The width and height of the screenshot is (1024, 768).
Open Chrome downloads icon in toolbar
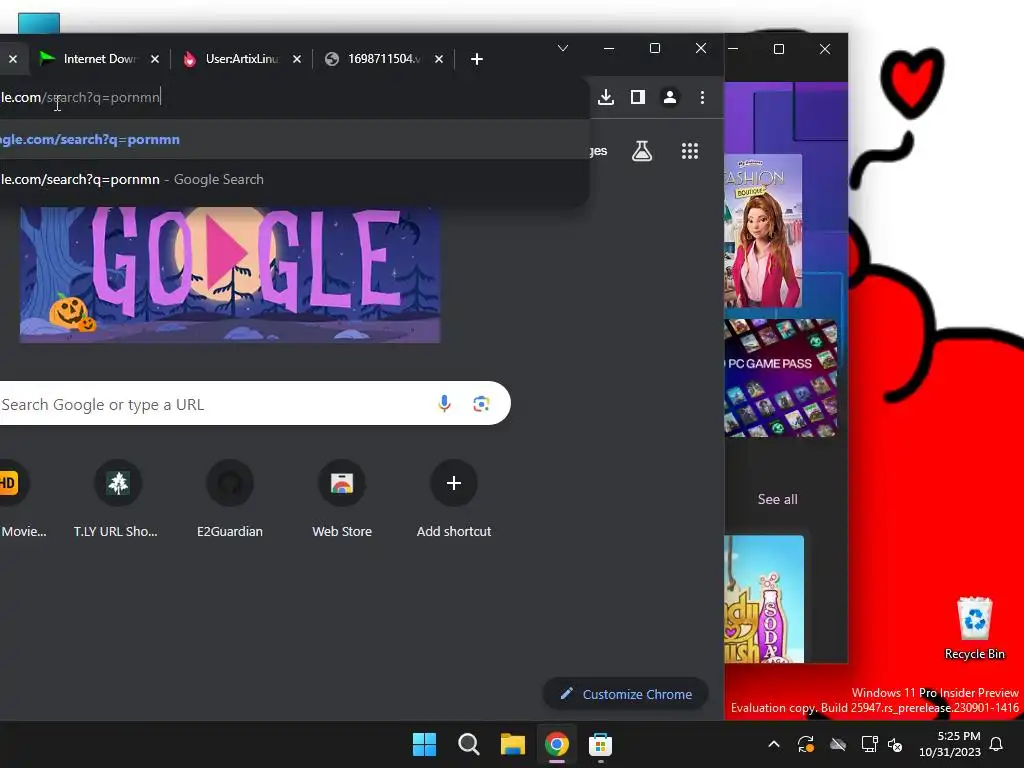click(x=605, y=97)
